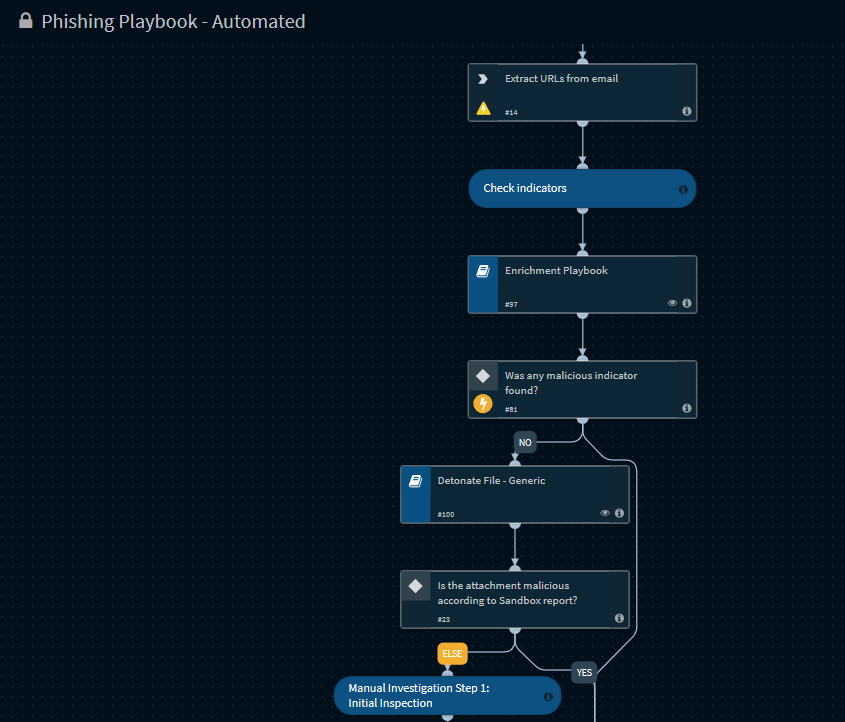Click the diamond conditional icon on task #81
The image size is (845, 722).
point(483,376)
